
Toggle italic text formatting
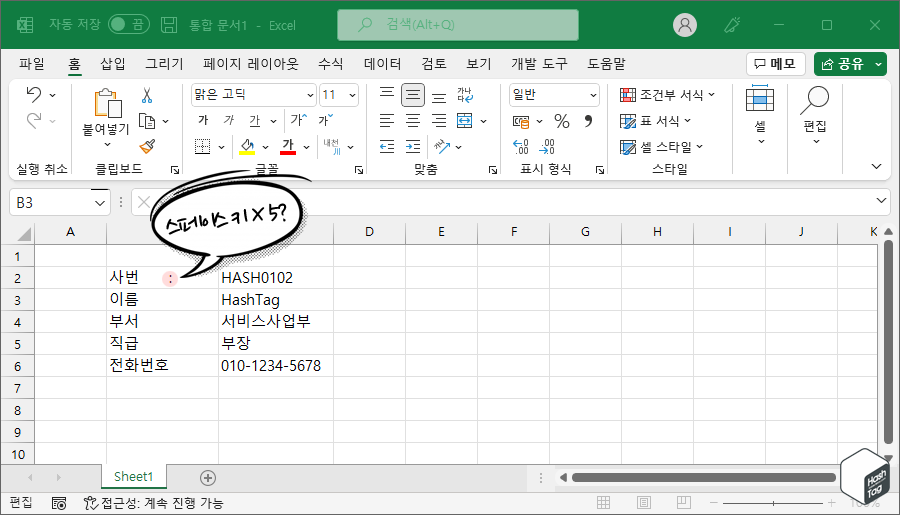click(x=228, y=120)
